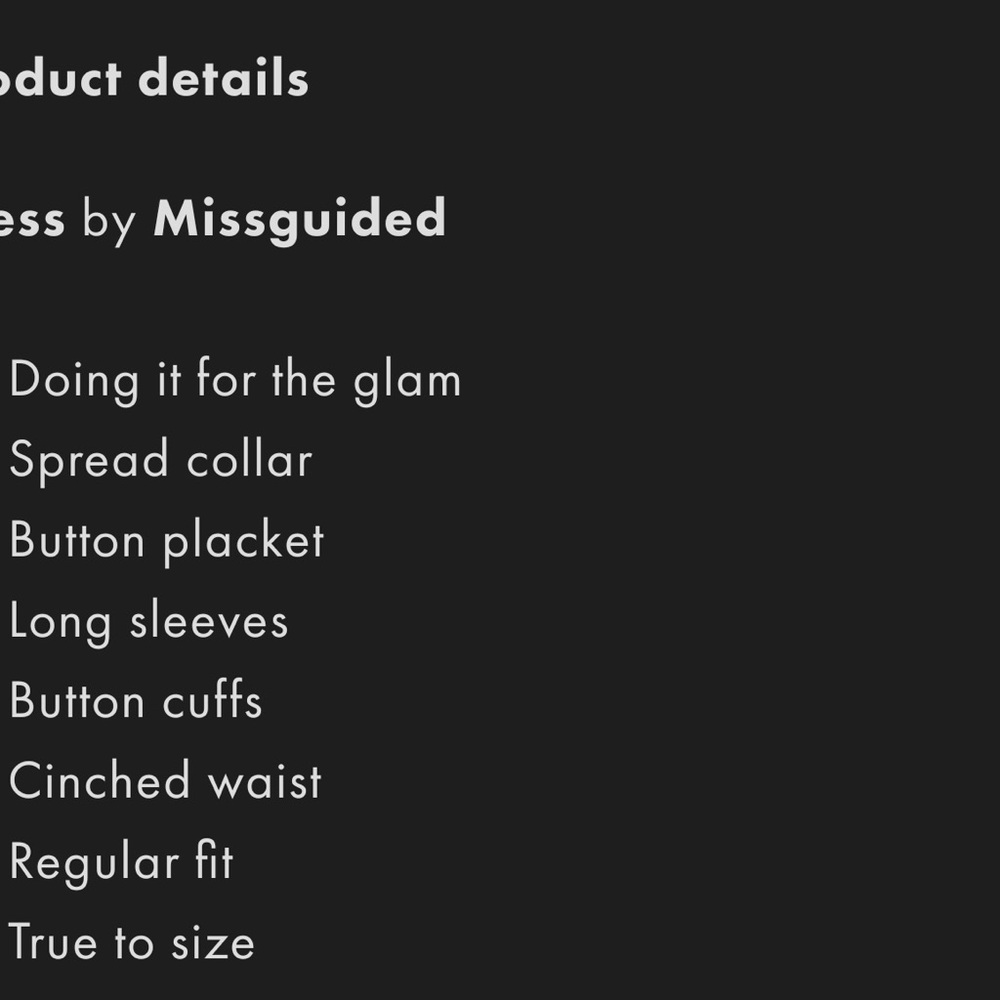Click the word 'placket'
1000x1000 pixels.
pyautogui.click(x=244, y=541)
